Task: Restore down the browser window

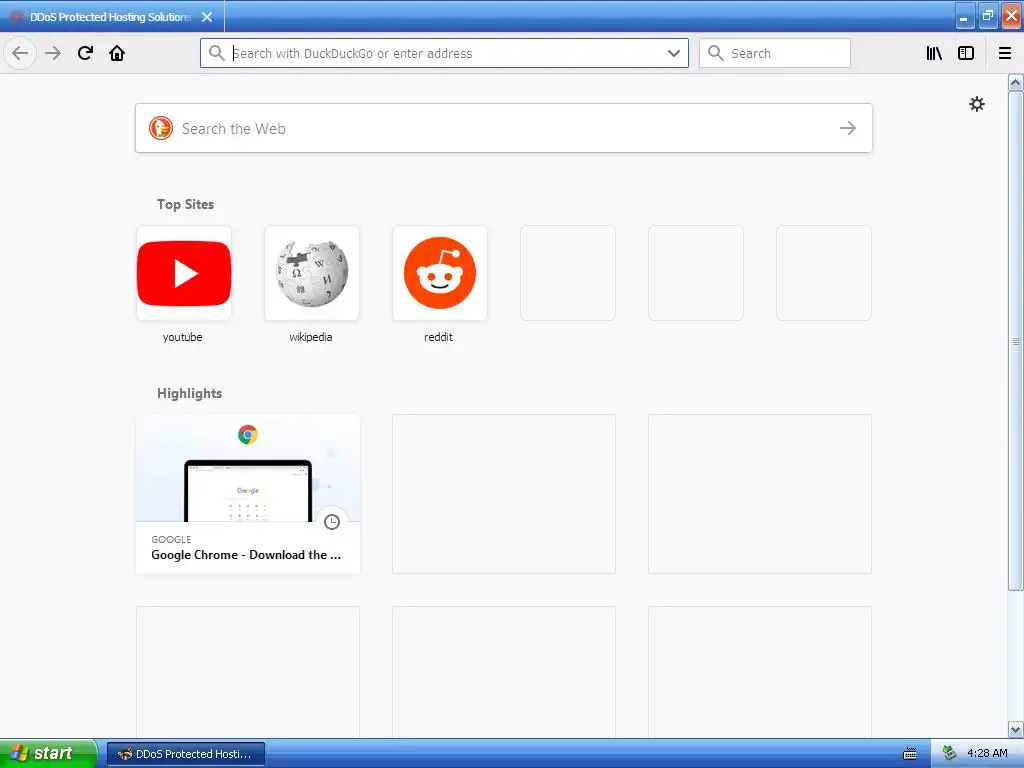Action: pos(987,16)
